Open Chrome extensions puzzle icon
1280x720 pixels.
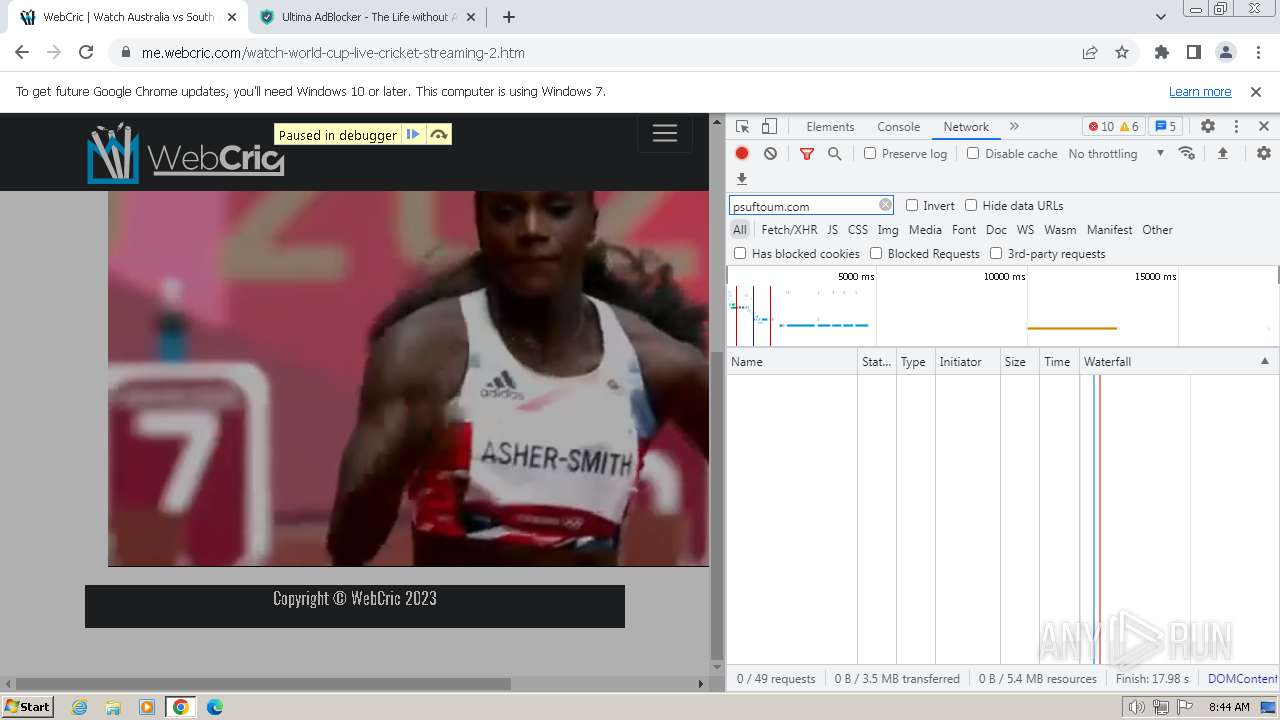[1161, 53]
